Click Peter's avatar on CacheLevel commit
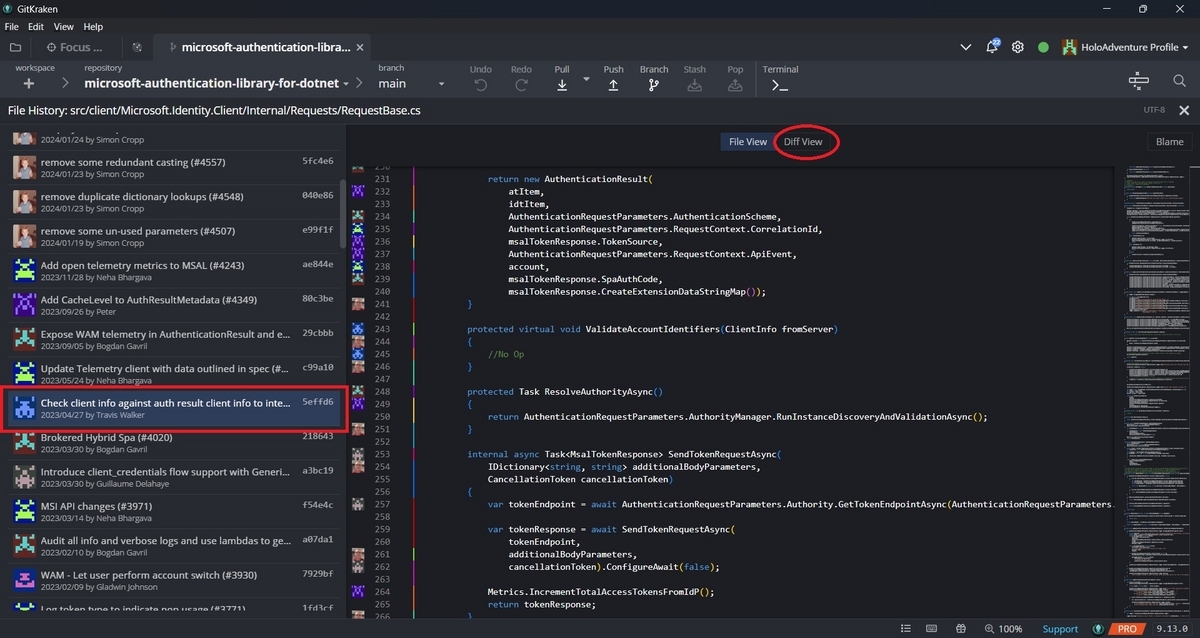 pyautogui.click(x=24, y=305)
